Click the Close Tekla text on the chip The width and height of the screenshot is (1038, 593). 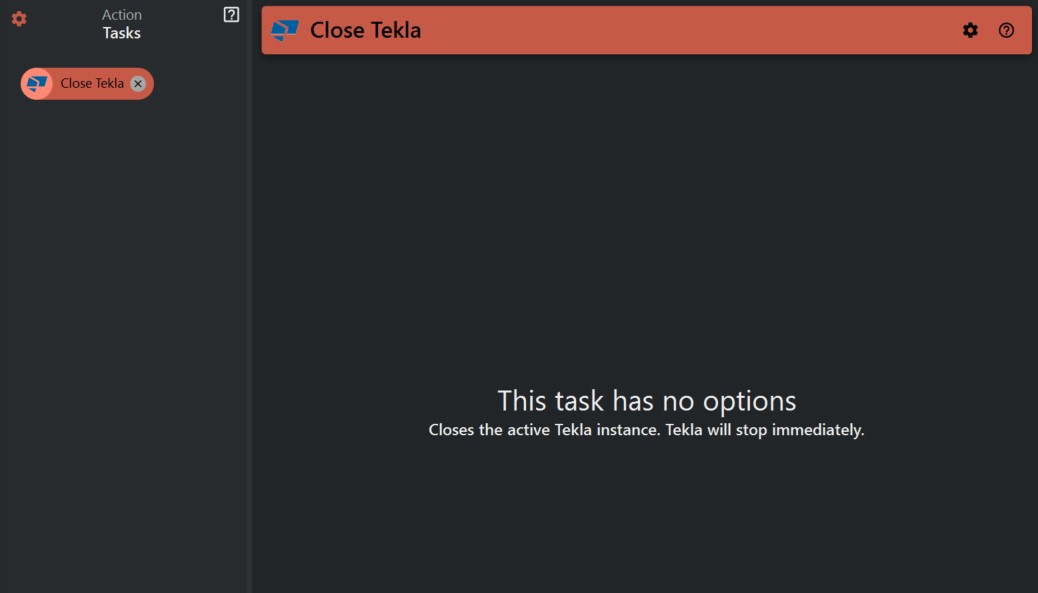click(90, 83)
